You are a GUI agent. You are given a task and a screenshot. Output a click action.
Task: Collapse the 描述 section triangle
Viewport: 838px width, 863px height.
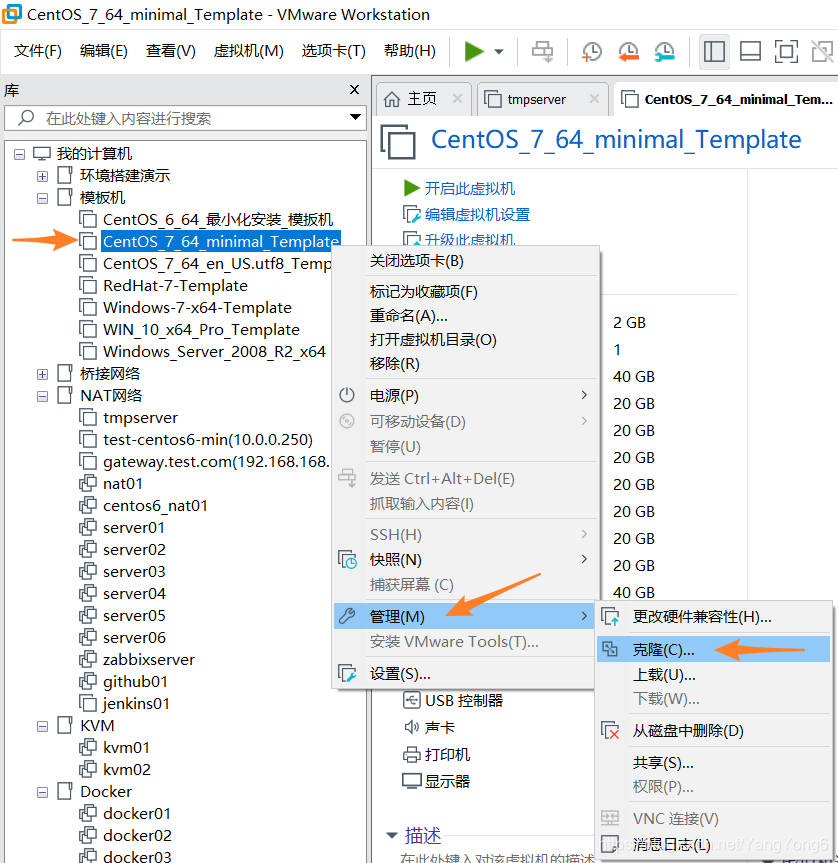pyautogui.click(x=392, y=835)
